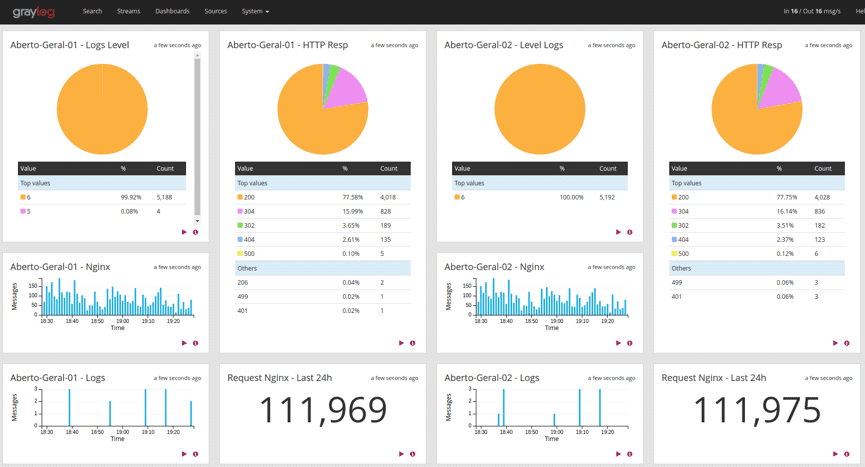Show info on the 111,969 request count widget
This screenshot has height=467, width=865.
[413, 454]
